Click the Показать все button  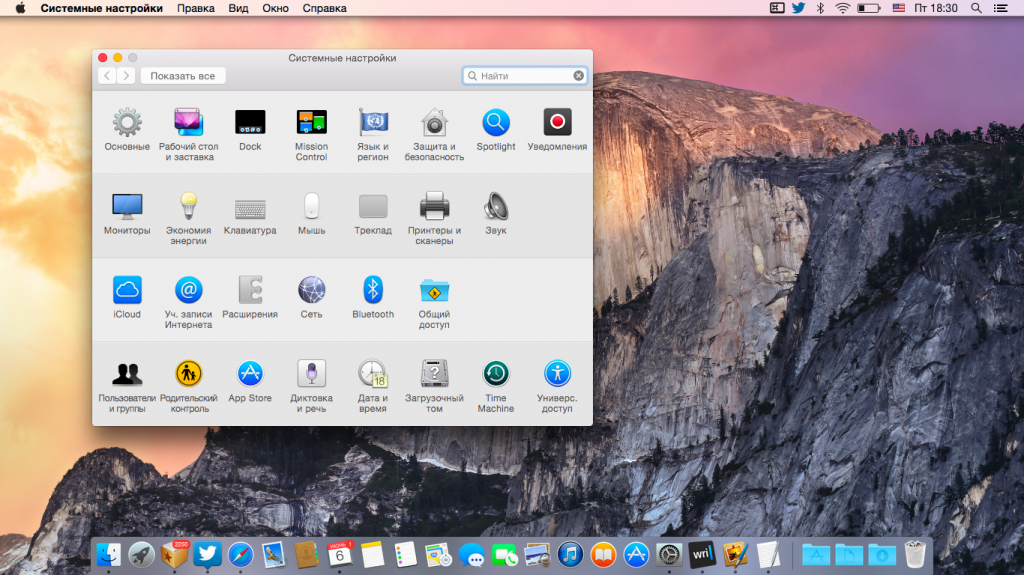point(183,76)
